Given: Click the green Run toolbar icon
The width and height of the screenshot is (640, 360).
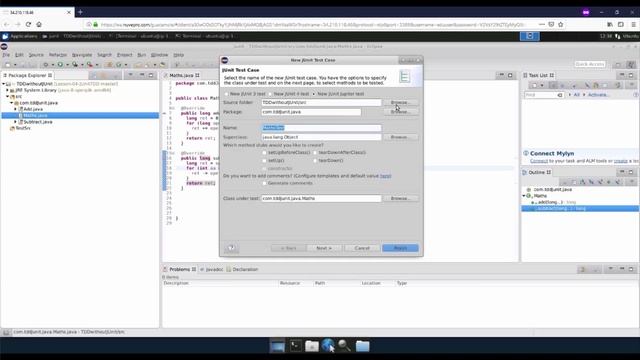Looking at the screenshot, I should point(60,64).
